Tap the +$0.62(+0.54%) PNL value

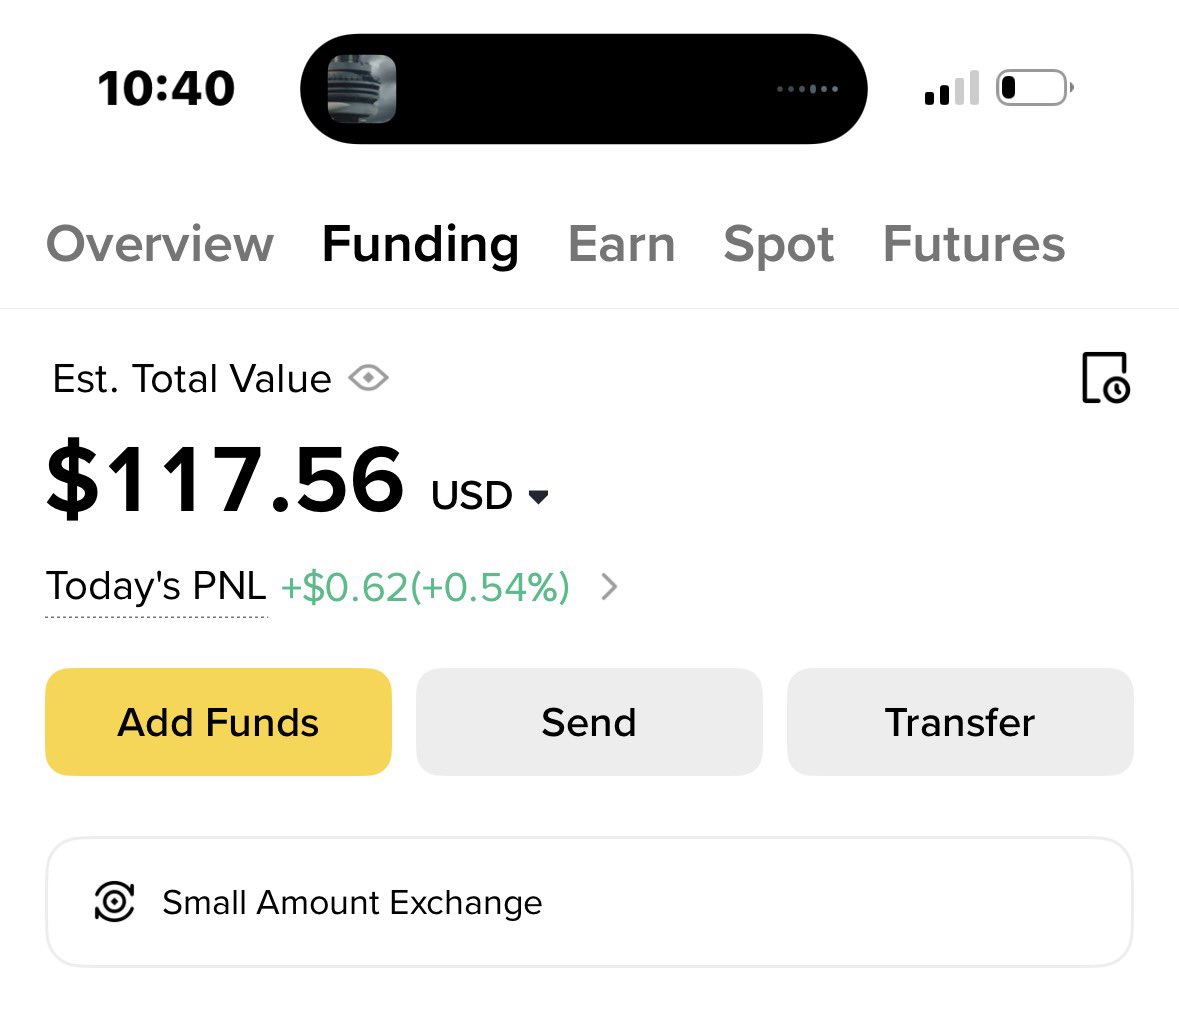425,587
